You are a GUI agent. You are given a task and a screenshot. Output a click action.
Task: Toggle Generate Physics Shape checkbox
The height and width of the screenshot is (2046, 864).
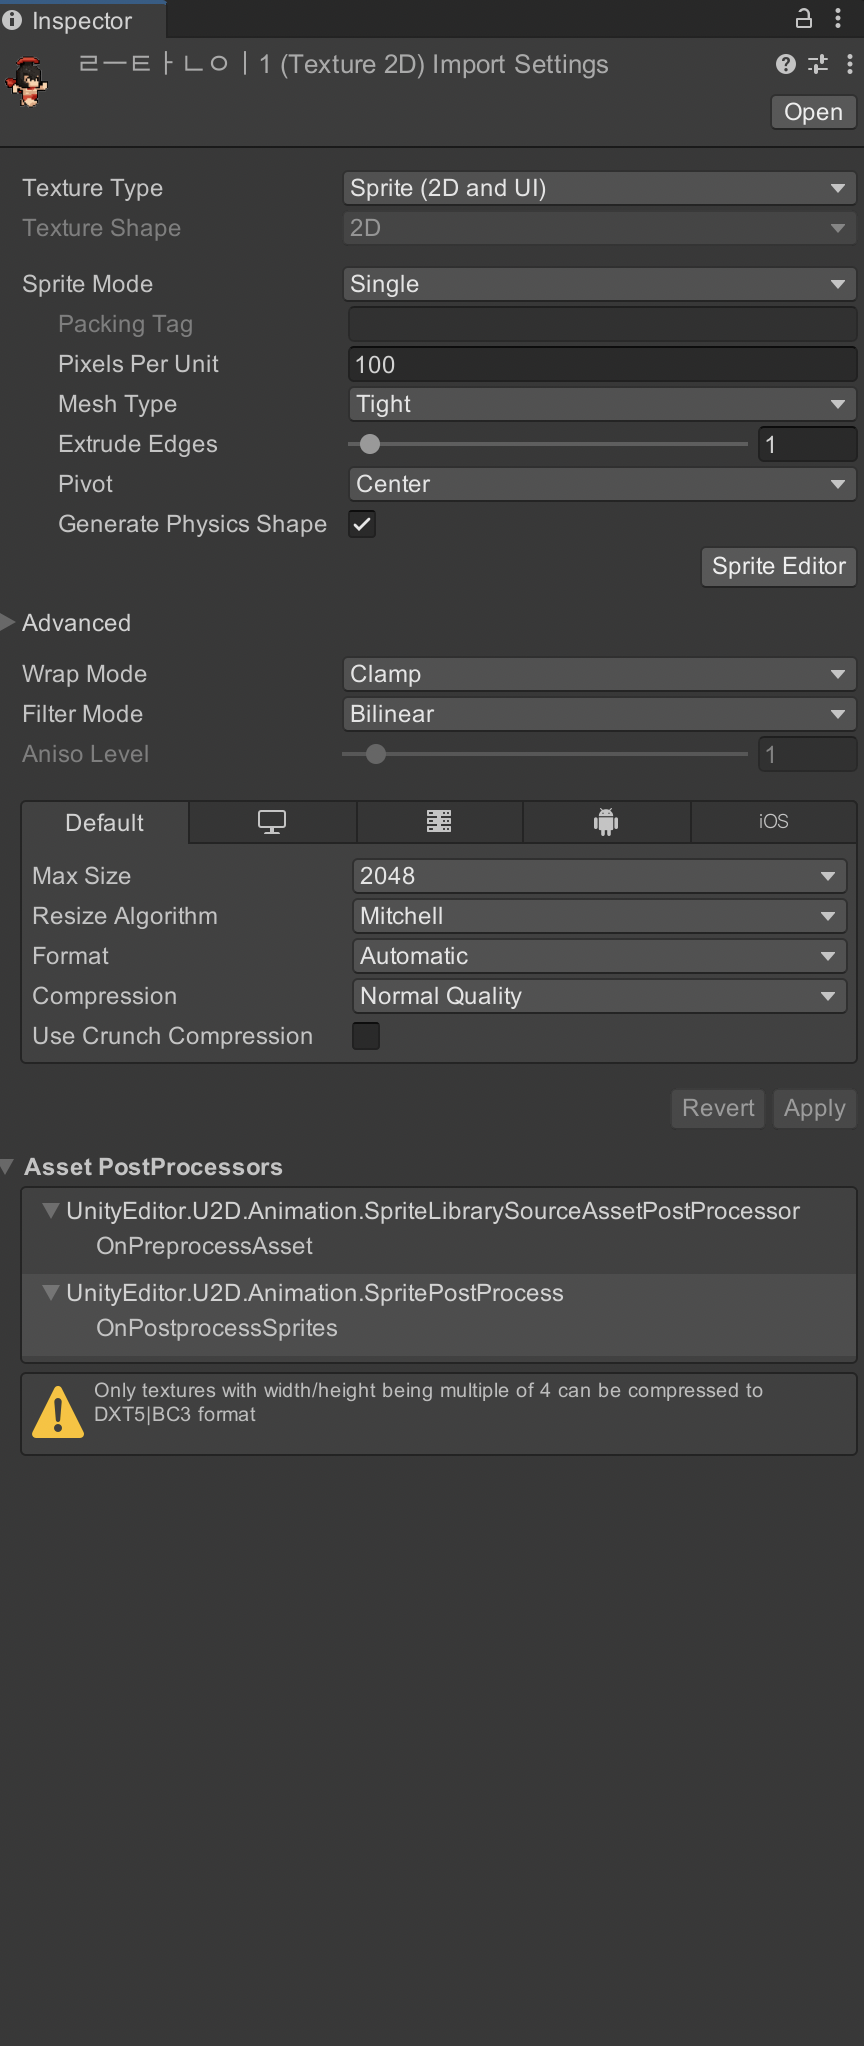[362, 524]
